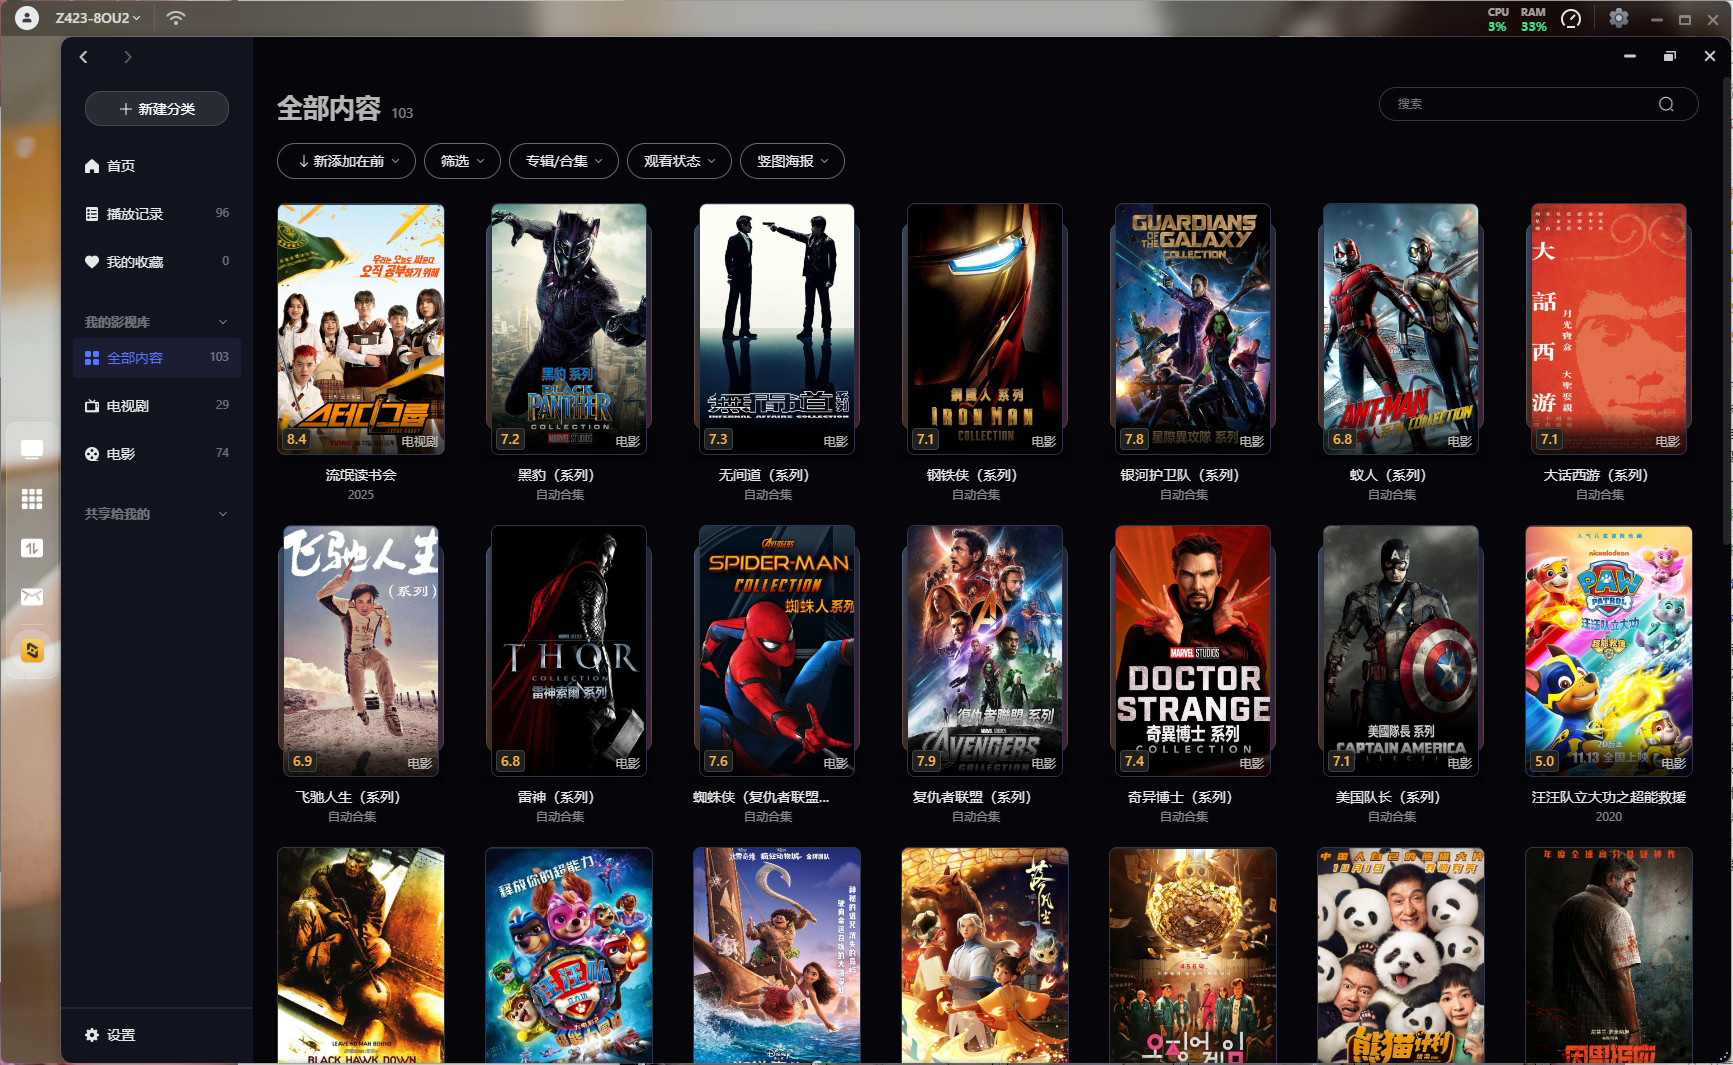Click the 2025 year under 流氓读书会
This screenshot has width=1733, height=1065.
(361, 495)
